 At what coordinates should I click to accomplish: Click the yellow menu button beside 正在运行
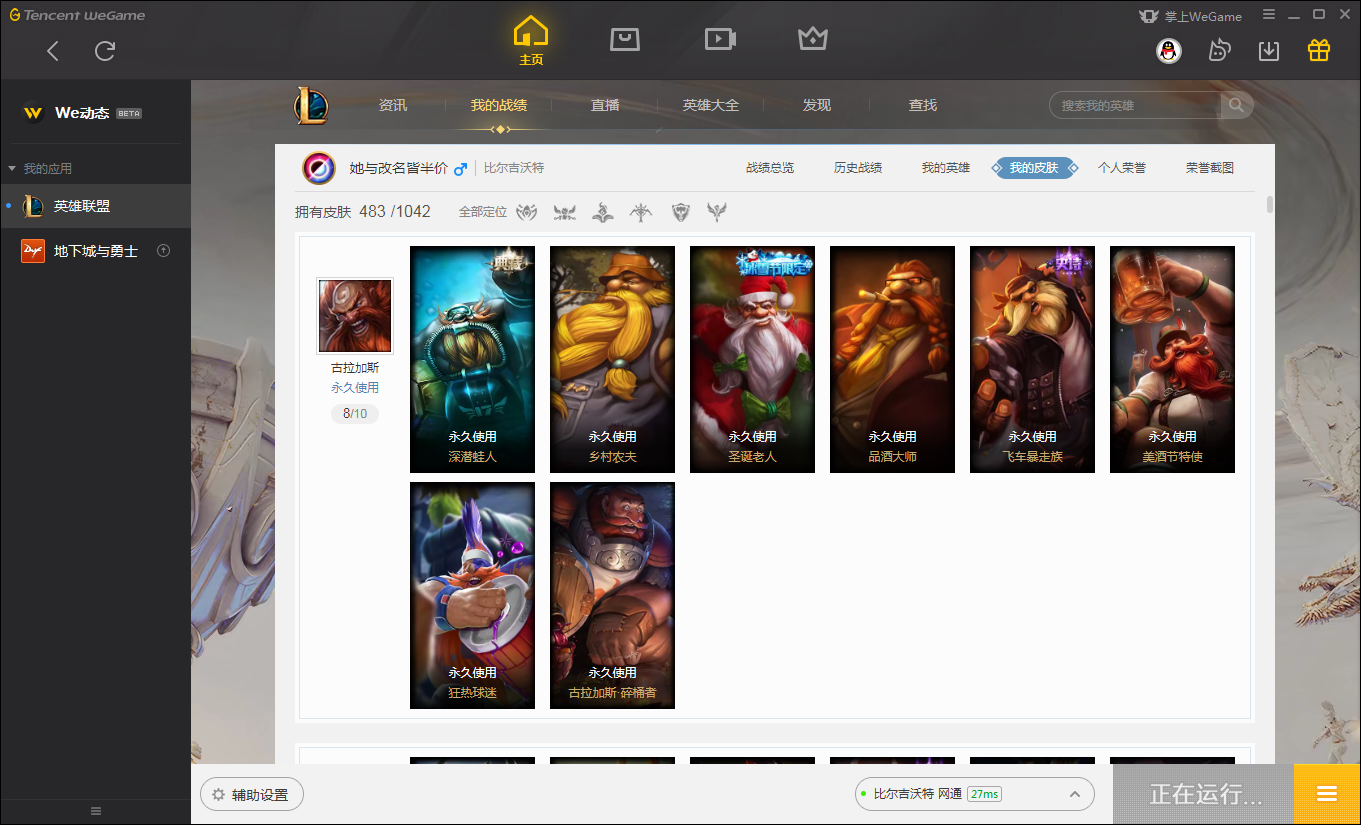[x=1327, y=794]
